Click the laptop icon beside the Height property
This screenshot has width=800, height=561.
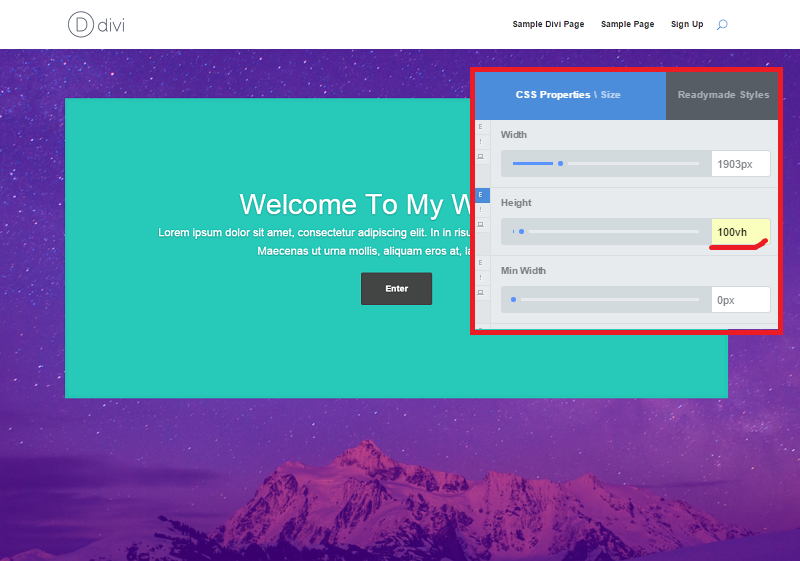(x=481, y=225)
